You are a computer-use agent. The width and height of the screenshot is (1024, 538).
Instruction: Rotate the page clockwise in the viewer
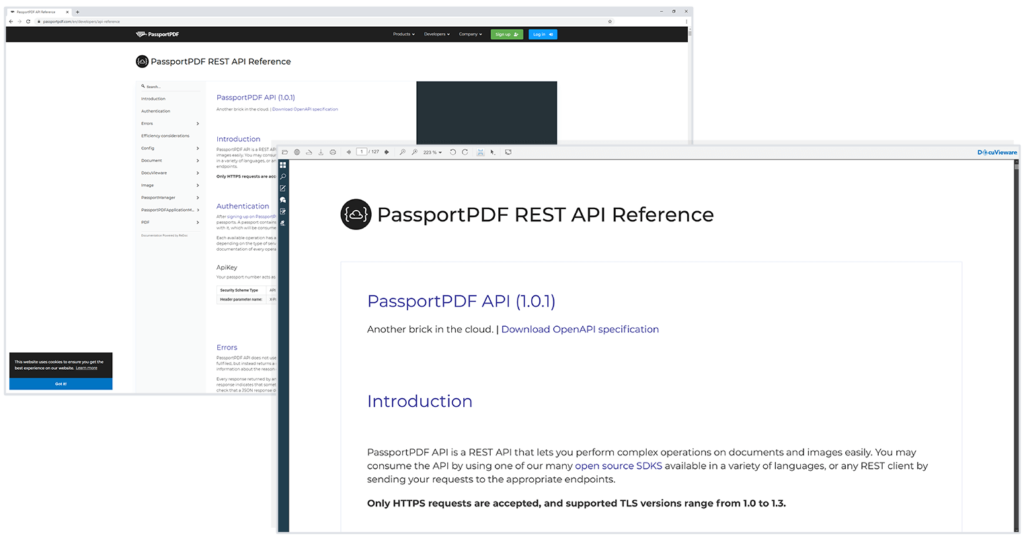tap(465, 152)
